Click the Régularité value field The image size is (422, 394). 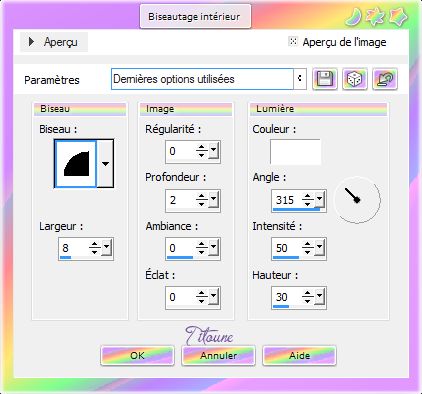click(x=180, y=151)
